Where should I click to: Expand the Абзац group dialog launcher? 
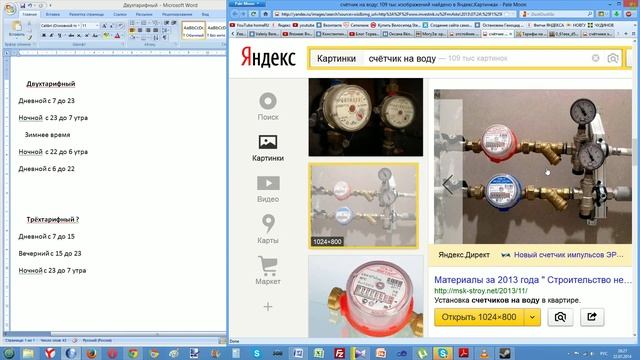coord(177,44)
